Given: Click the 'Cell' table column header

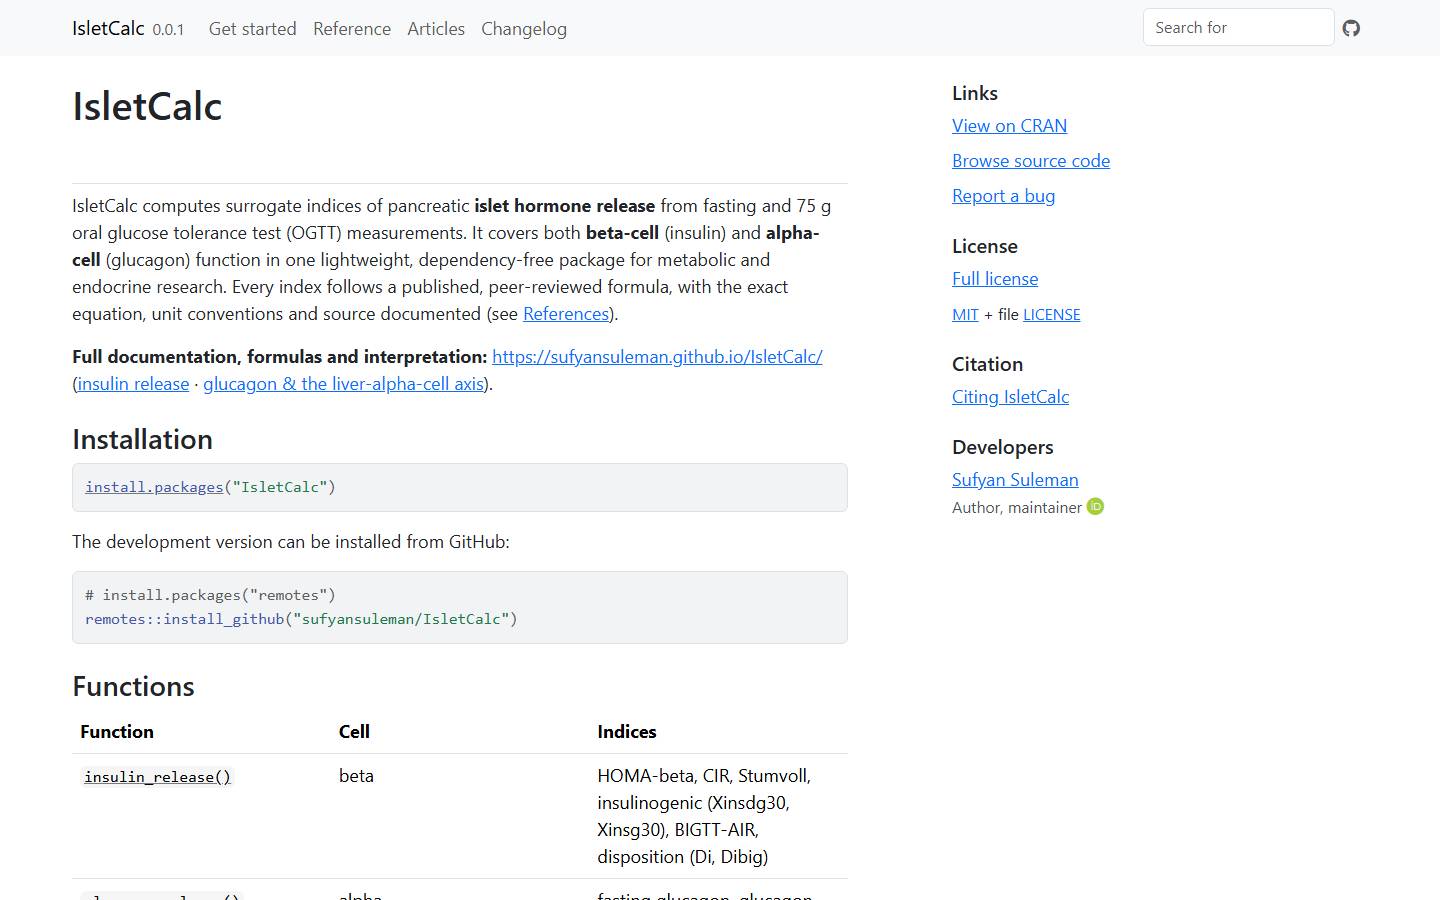Looking at the screenshot, I should click(354, 732).
